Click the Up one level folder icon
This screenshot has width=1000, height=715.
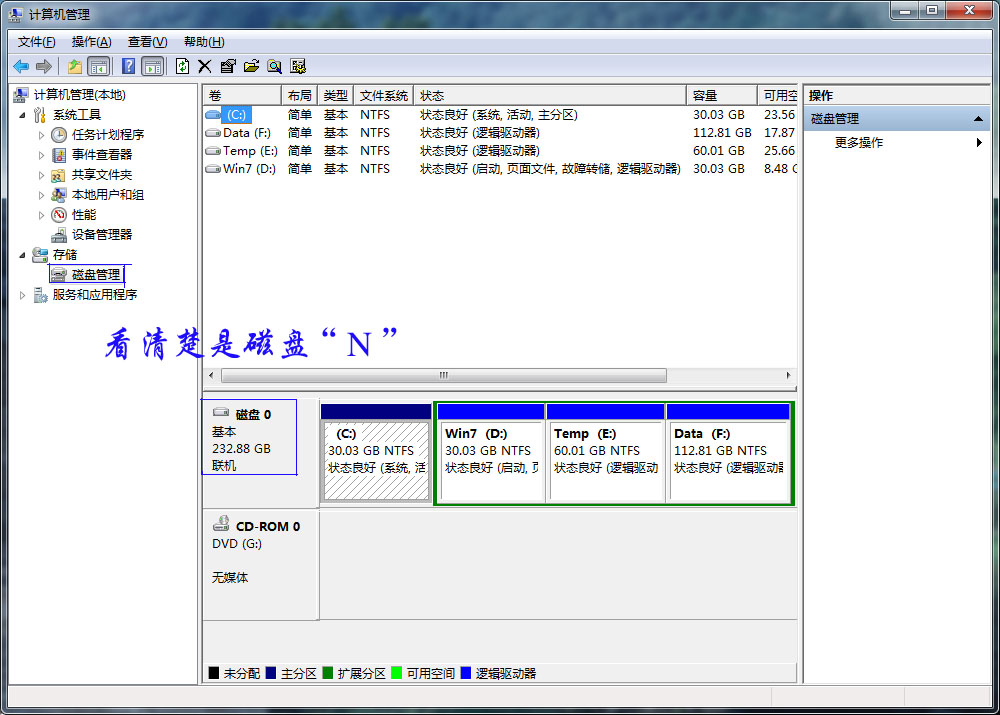tap(74, 66)
